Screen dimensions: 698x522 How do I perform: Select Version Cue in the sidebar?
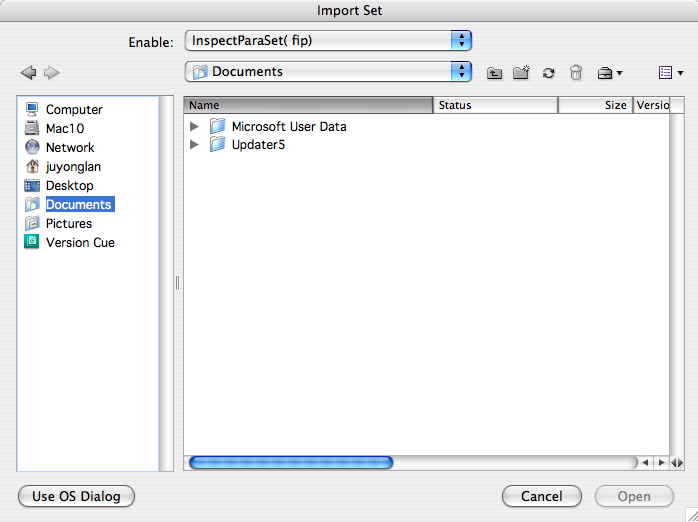point(79,243)
